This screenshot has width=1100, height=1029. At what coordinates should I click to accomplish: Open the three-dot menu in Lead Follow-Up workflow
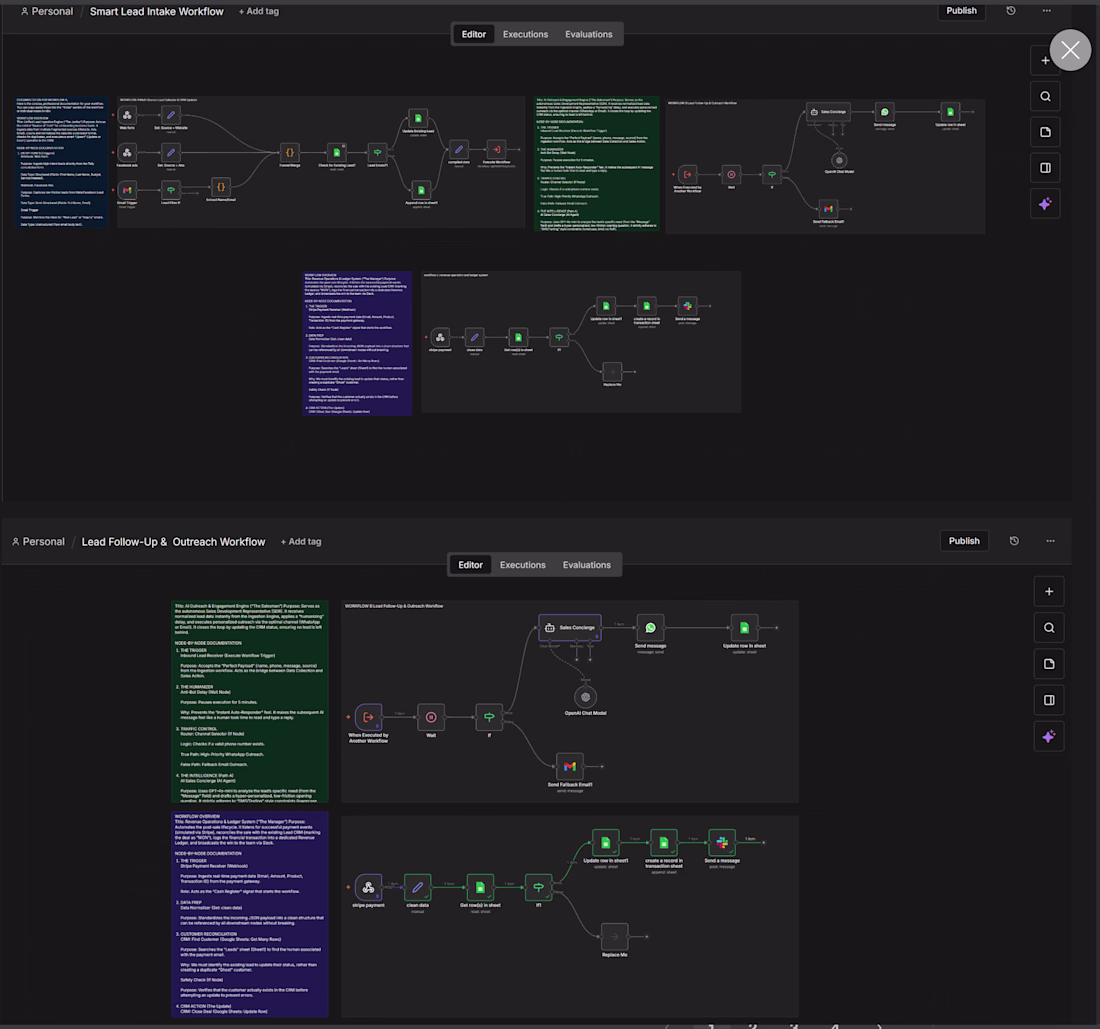click(1050, 541)
